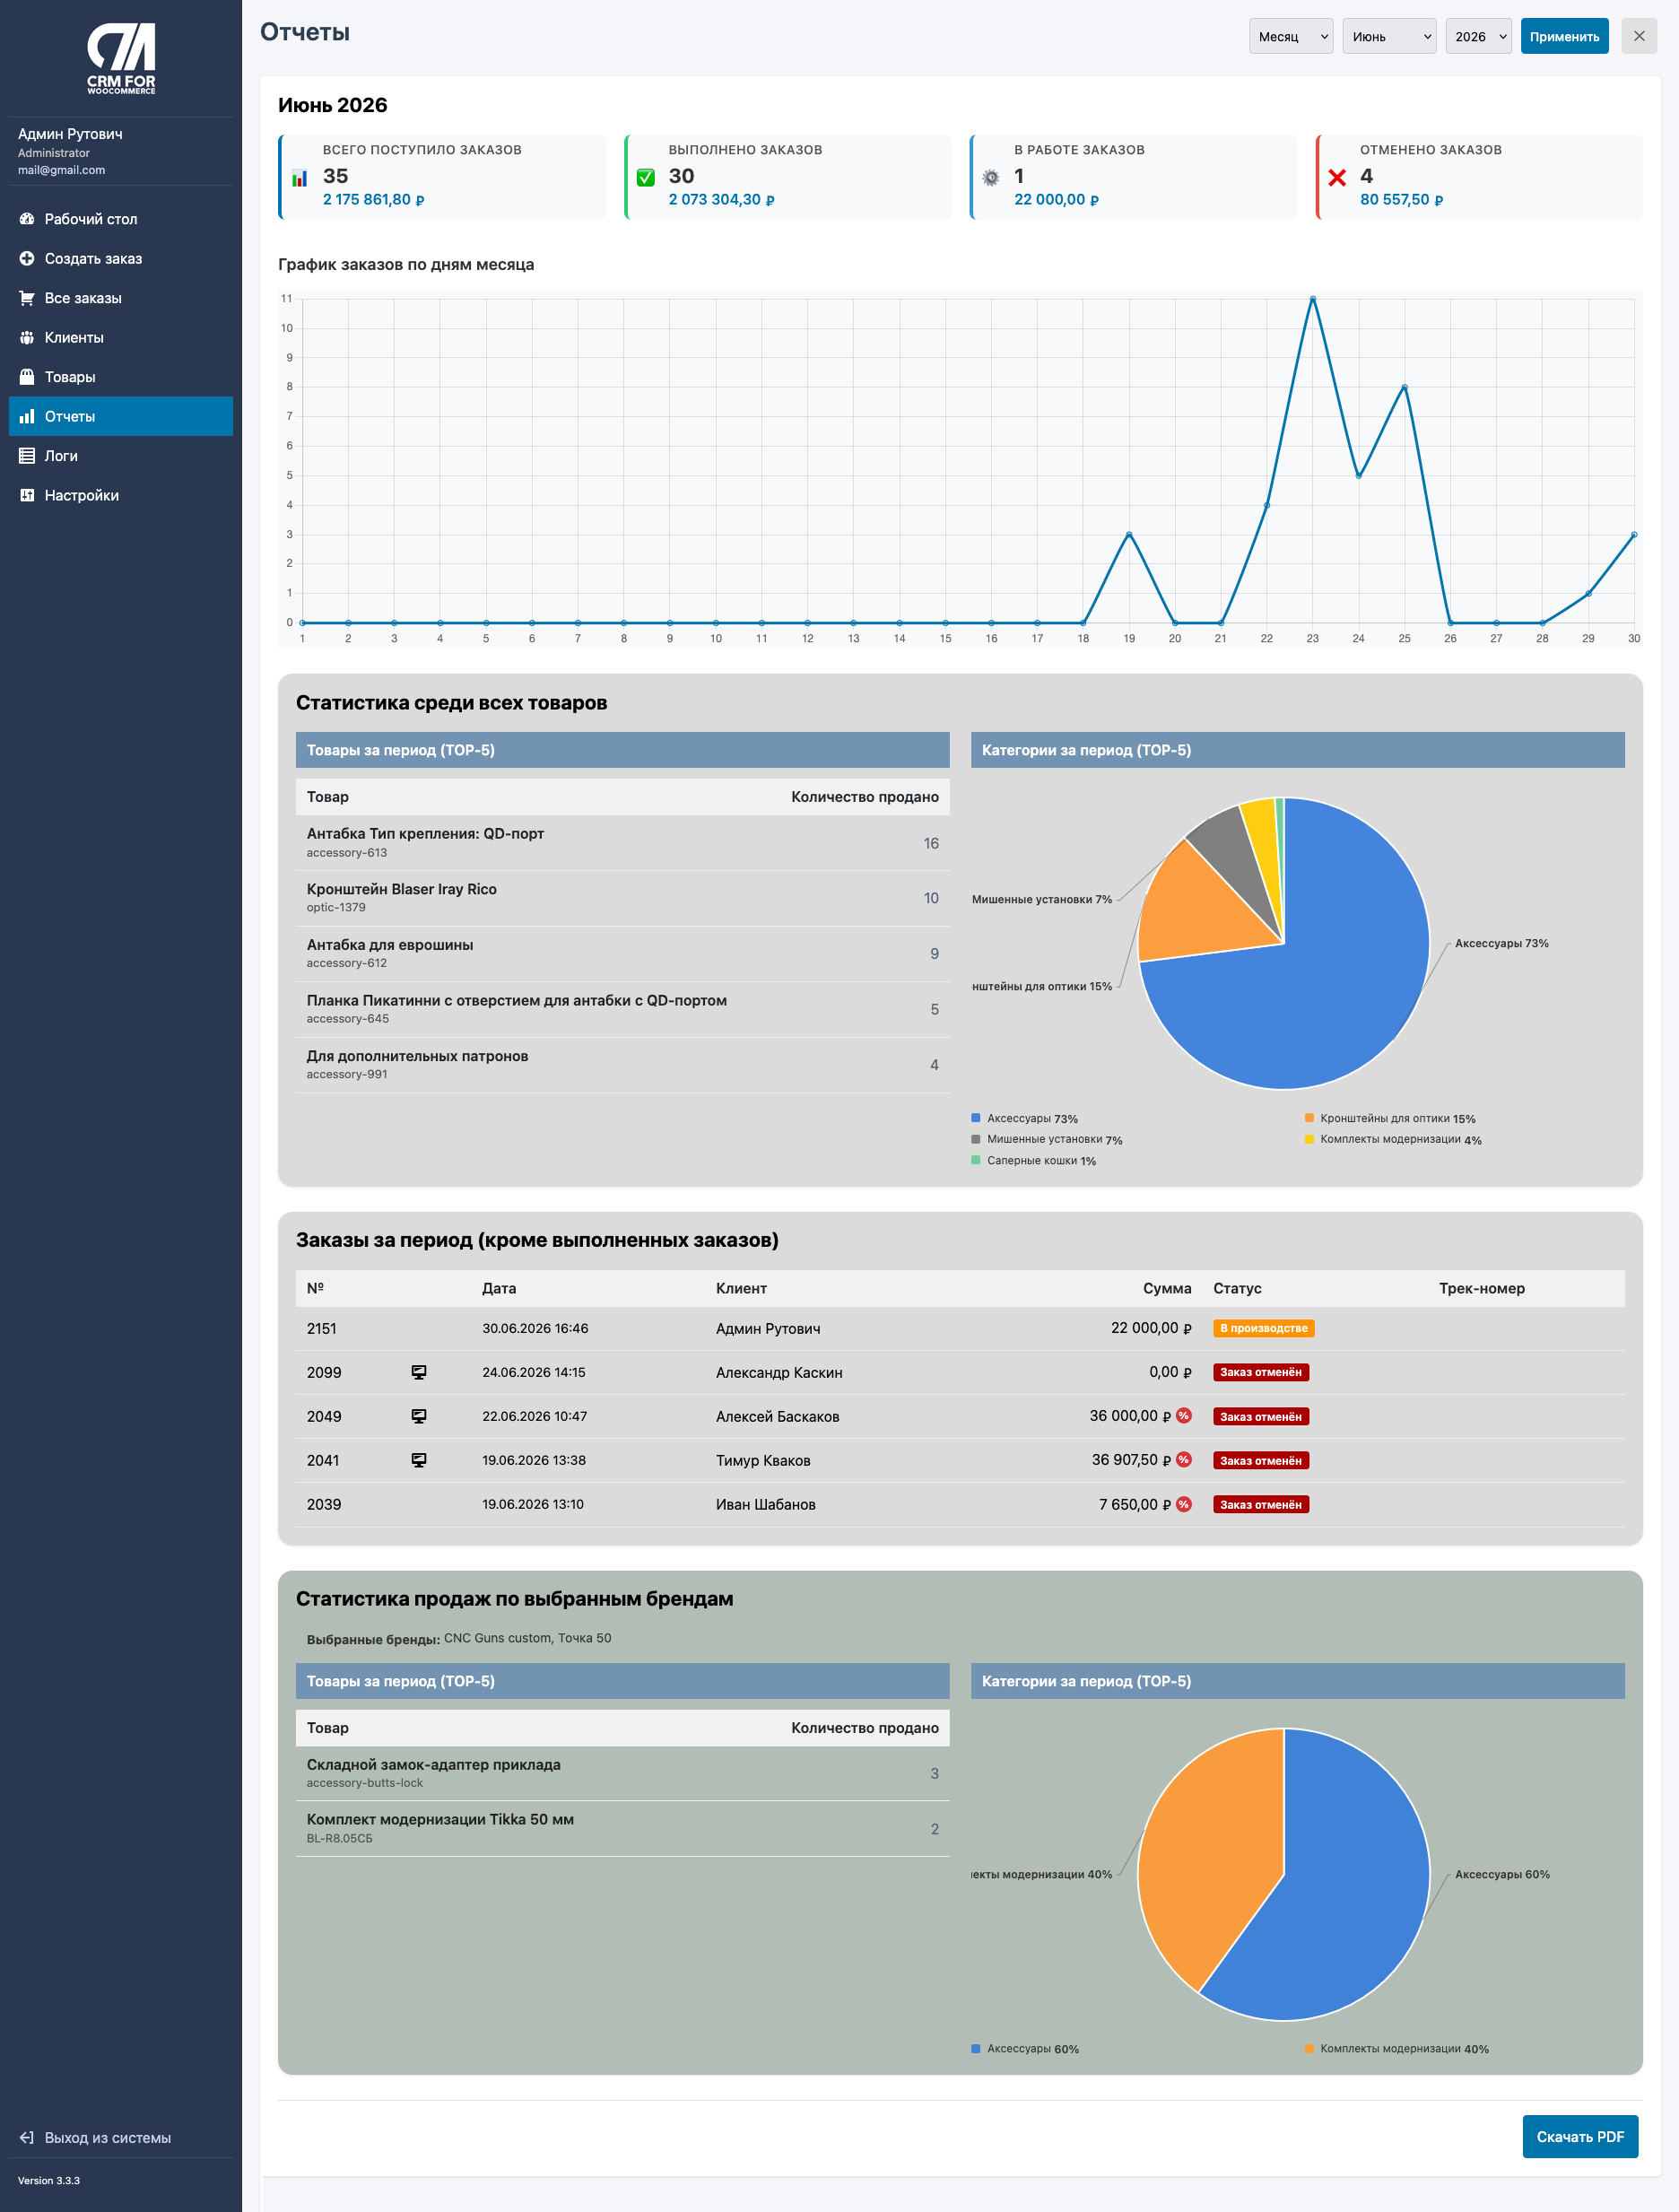Screen dimensions: 1679x2212
Task: Click the people icon beside Клиенты
Action: [x=27, y=337]
